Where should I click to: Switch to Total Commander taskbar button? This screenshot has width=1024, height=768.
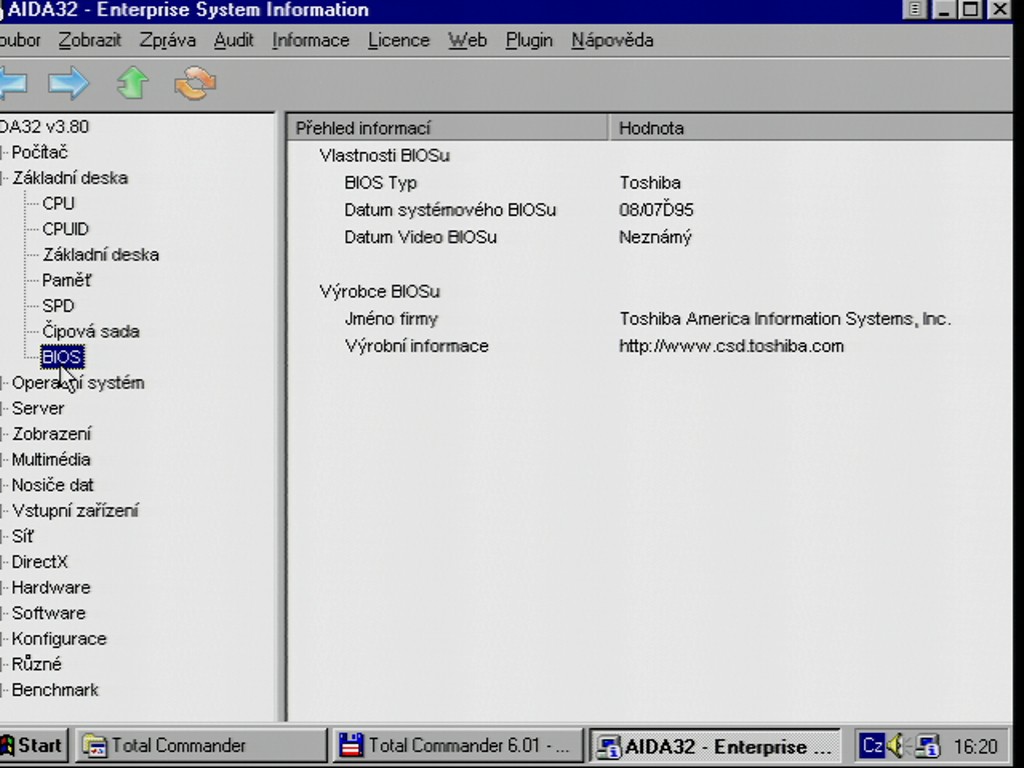click(x=200, y=745)
